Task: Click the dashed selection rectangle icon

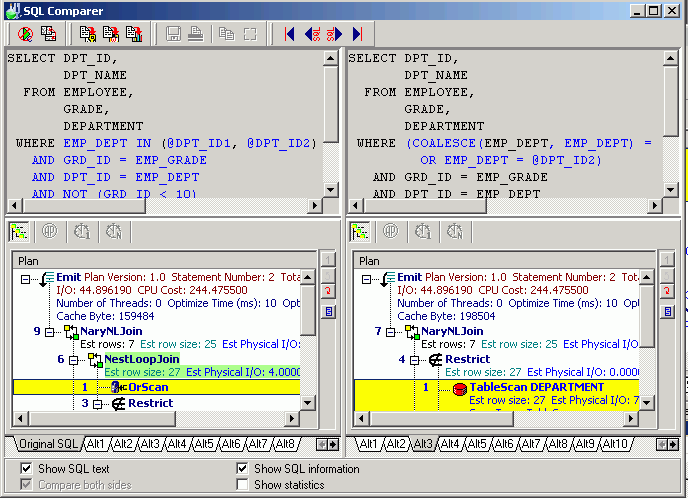Action: (250, 34)
